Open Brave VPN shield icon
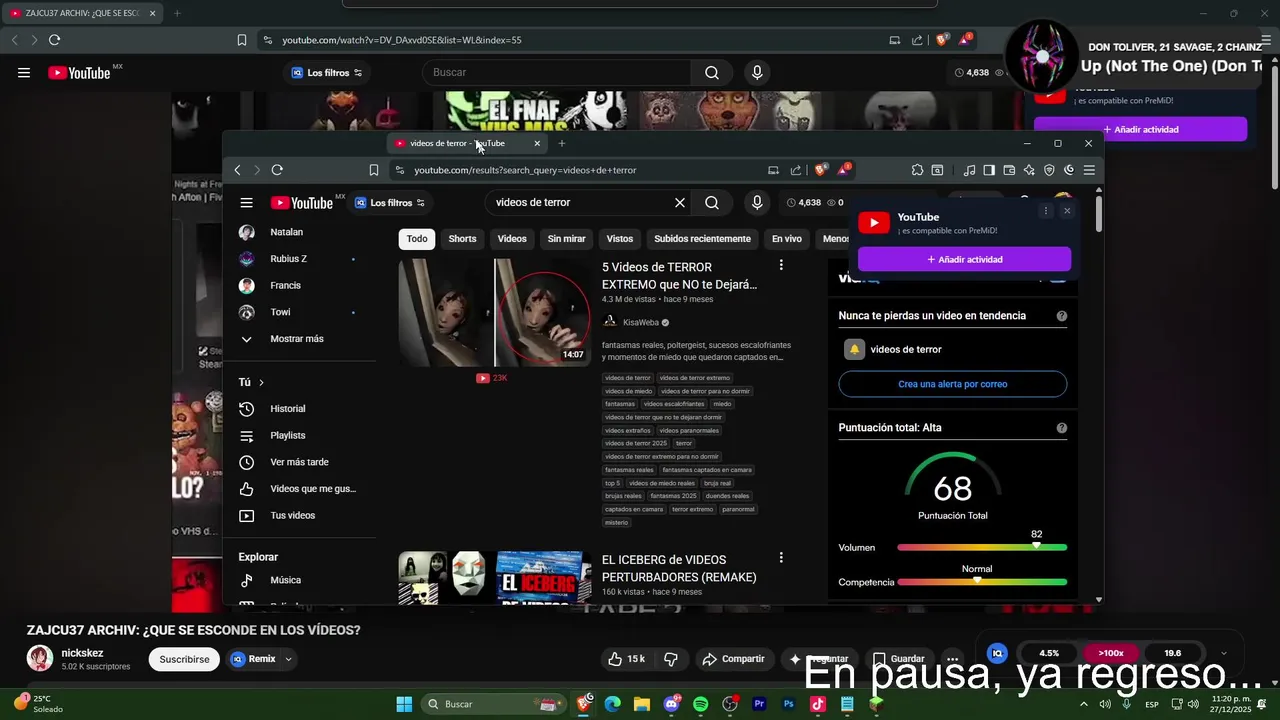The width and height of the screenshot is (1280, 720). point(1049,170)
